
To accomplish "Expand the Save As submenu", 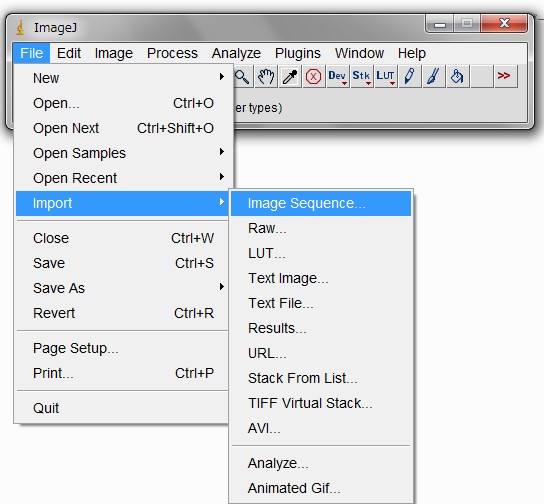I will [121, 288].
